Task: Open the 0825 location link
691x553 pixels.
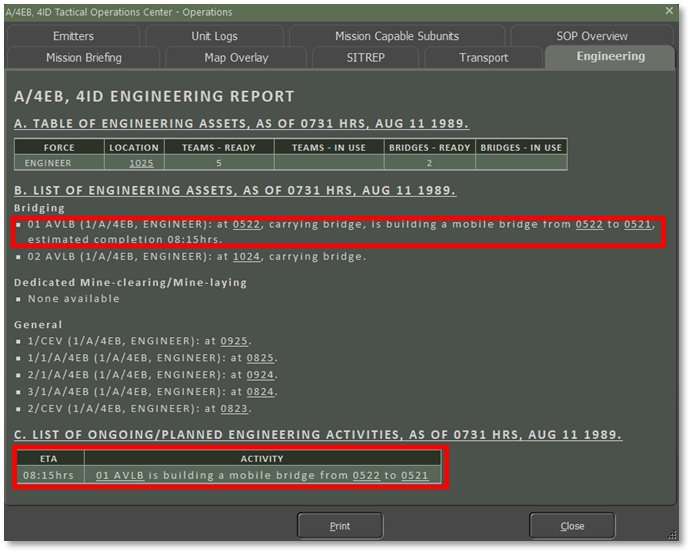Action: [x=262, y=358]
